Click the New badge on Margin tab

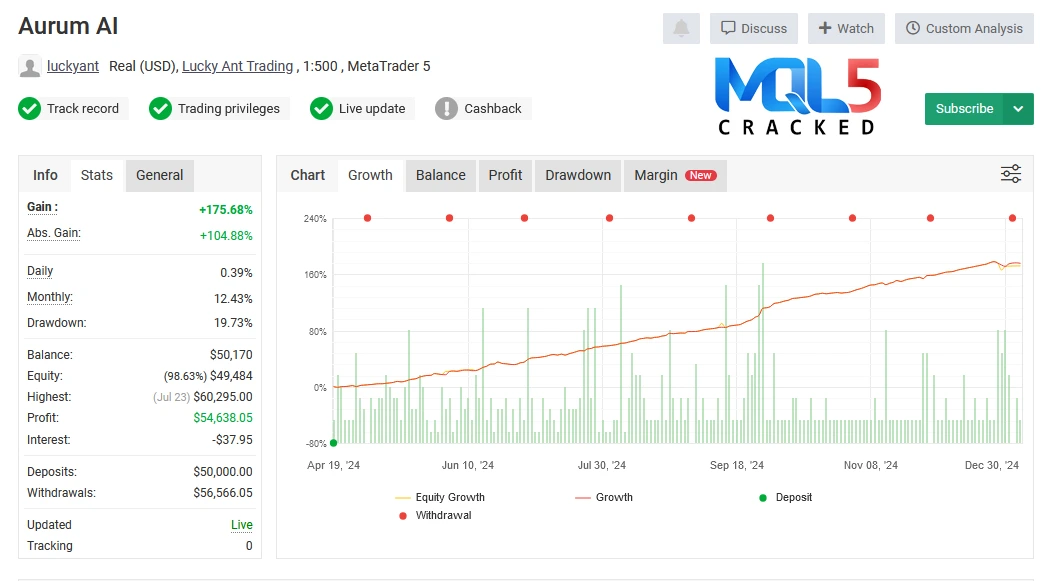coord(700,175)
